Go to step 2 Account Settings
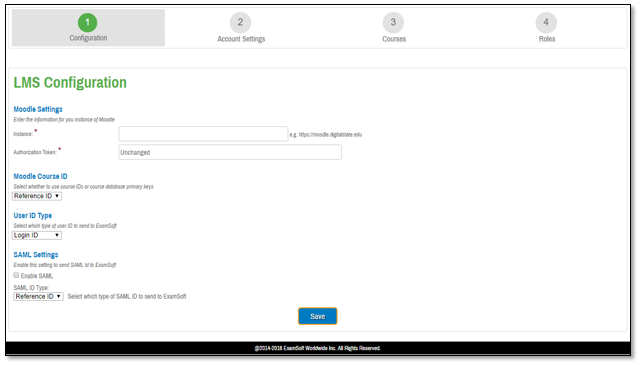 [241, 28]
